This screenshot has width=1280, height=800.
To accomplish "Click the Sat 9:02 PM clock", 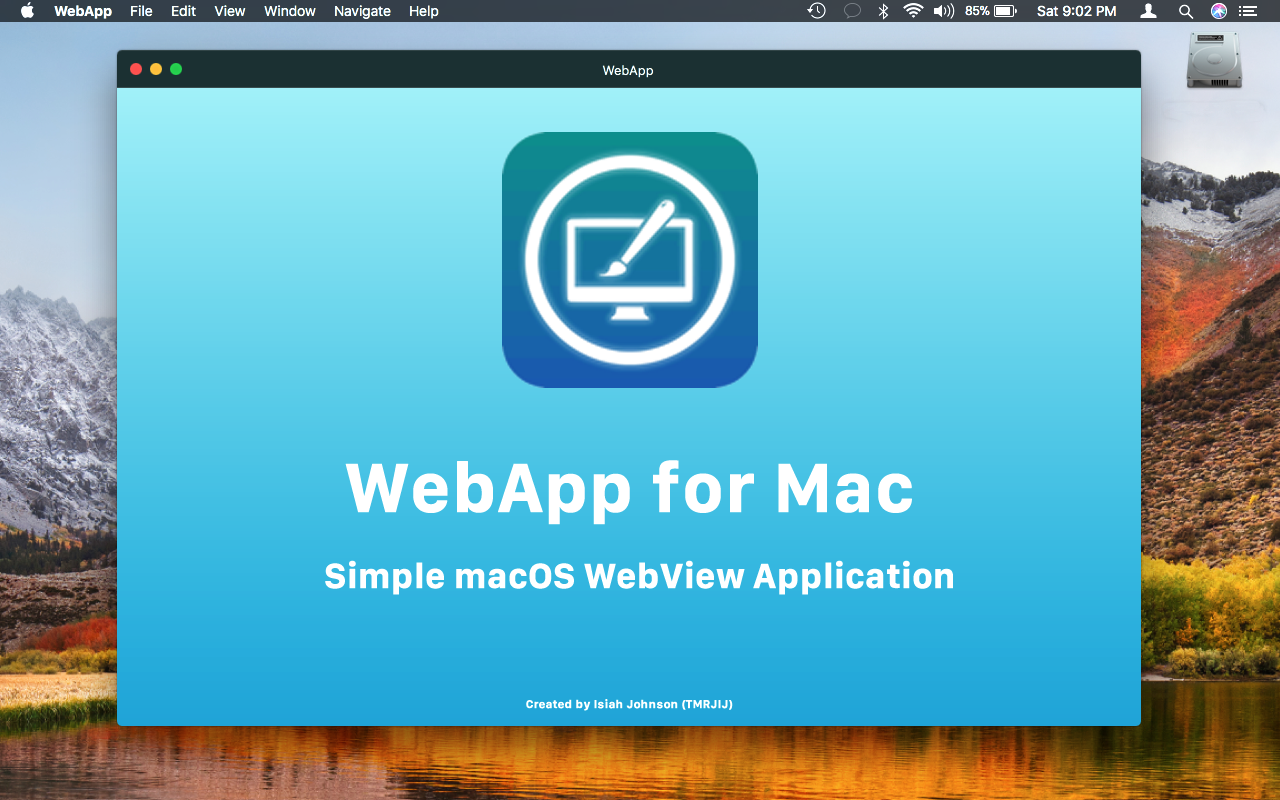I will 1076,11.
